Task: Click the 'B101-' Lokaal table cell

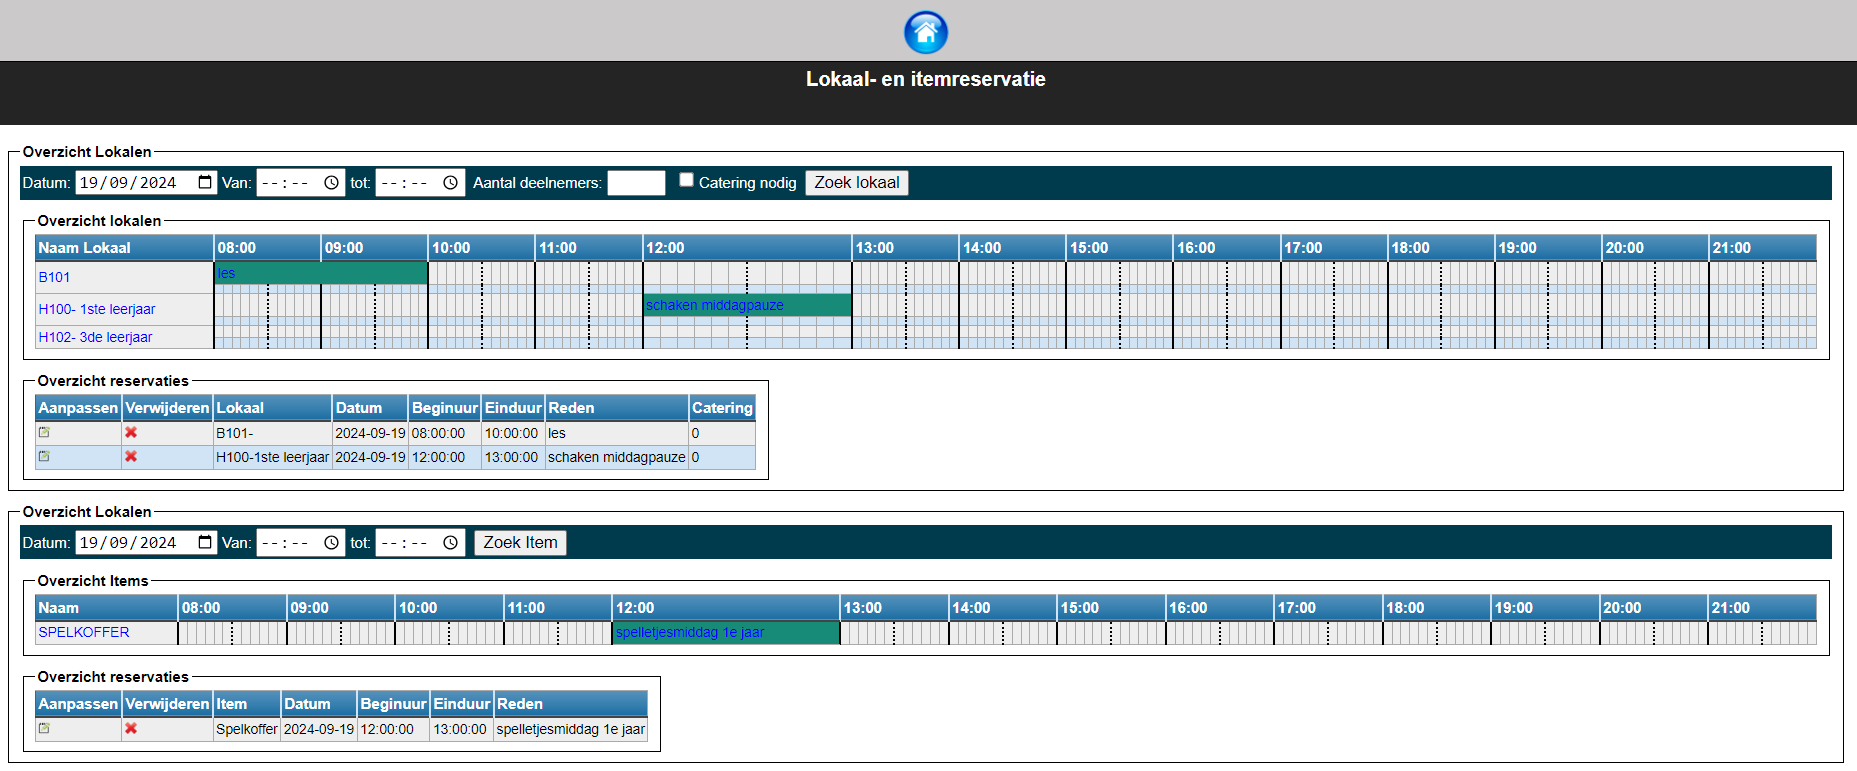Action: (272, 433)
